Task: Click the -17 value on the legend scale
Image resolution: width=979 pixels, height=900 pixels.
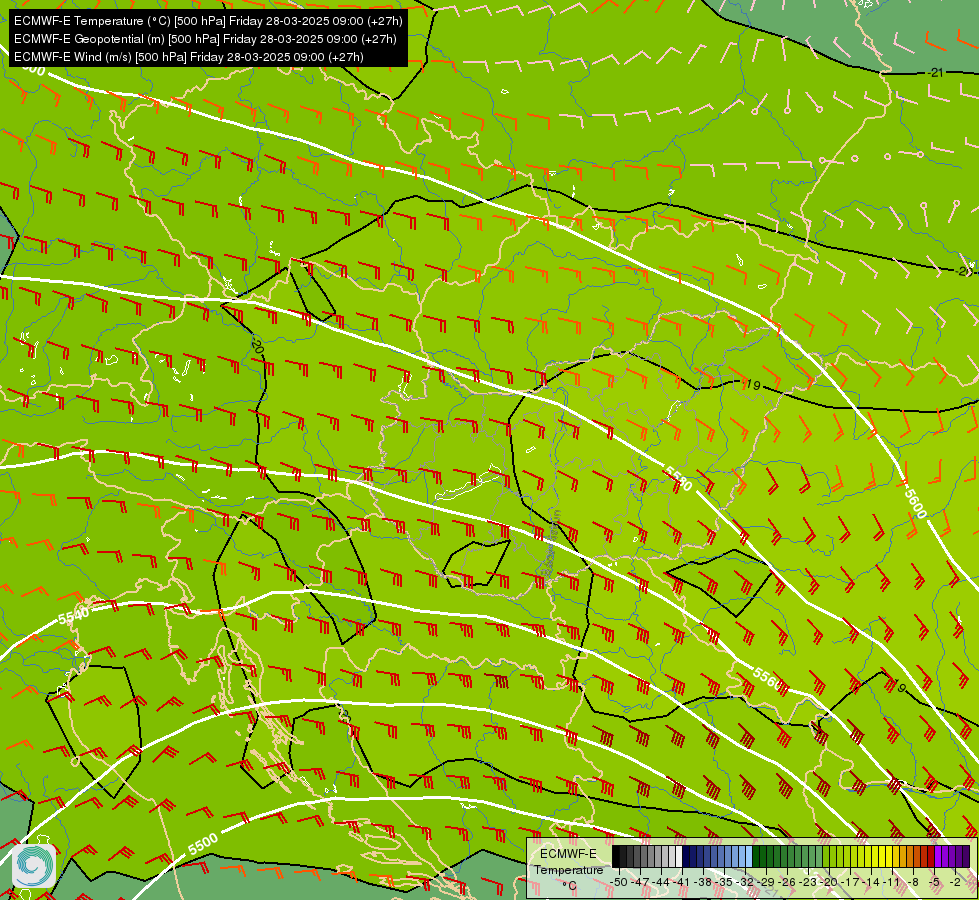Action: pyautogui.click(x=850, y=882)
